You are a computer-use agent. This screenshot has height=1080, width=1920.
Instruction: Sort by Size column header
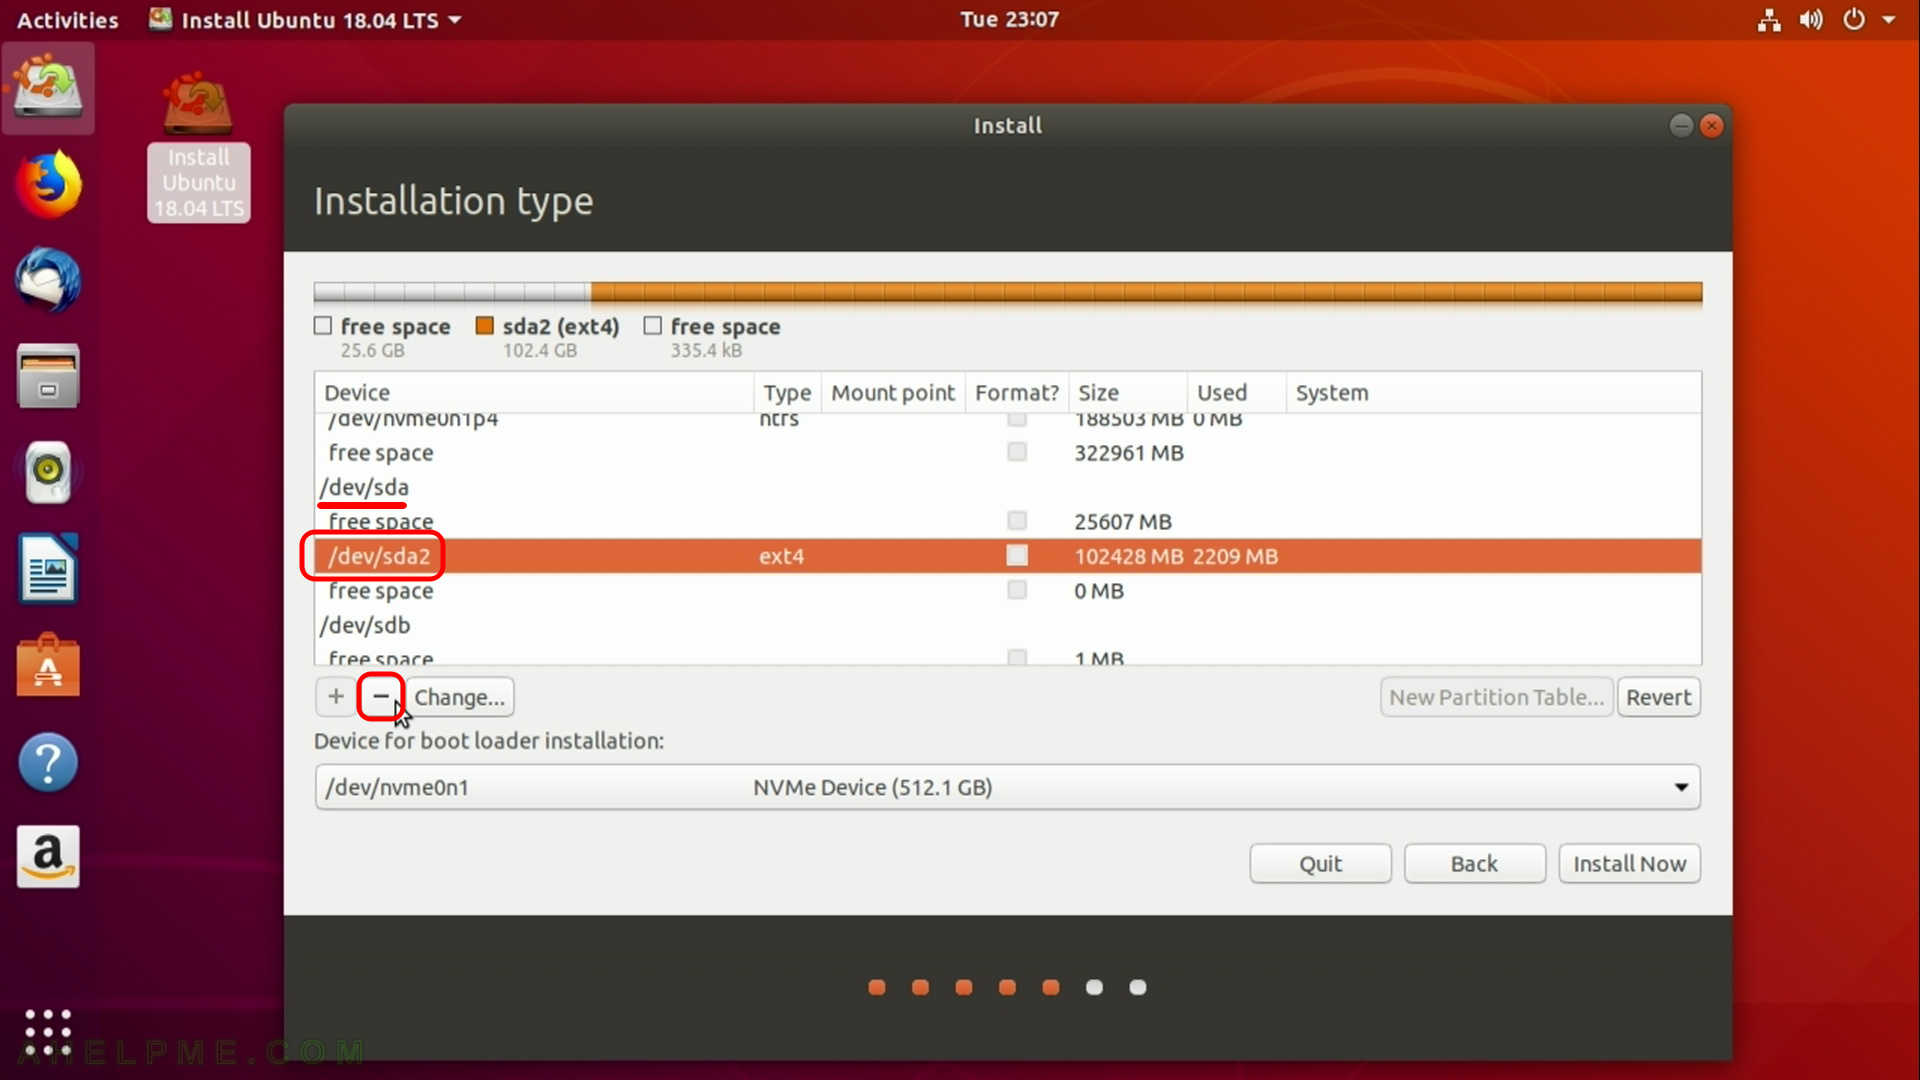1127,393
